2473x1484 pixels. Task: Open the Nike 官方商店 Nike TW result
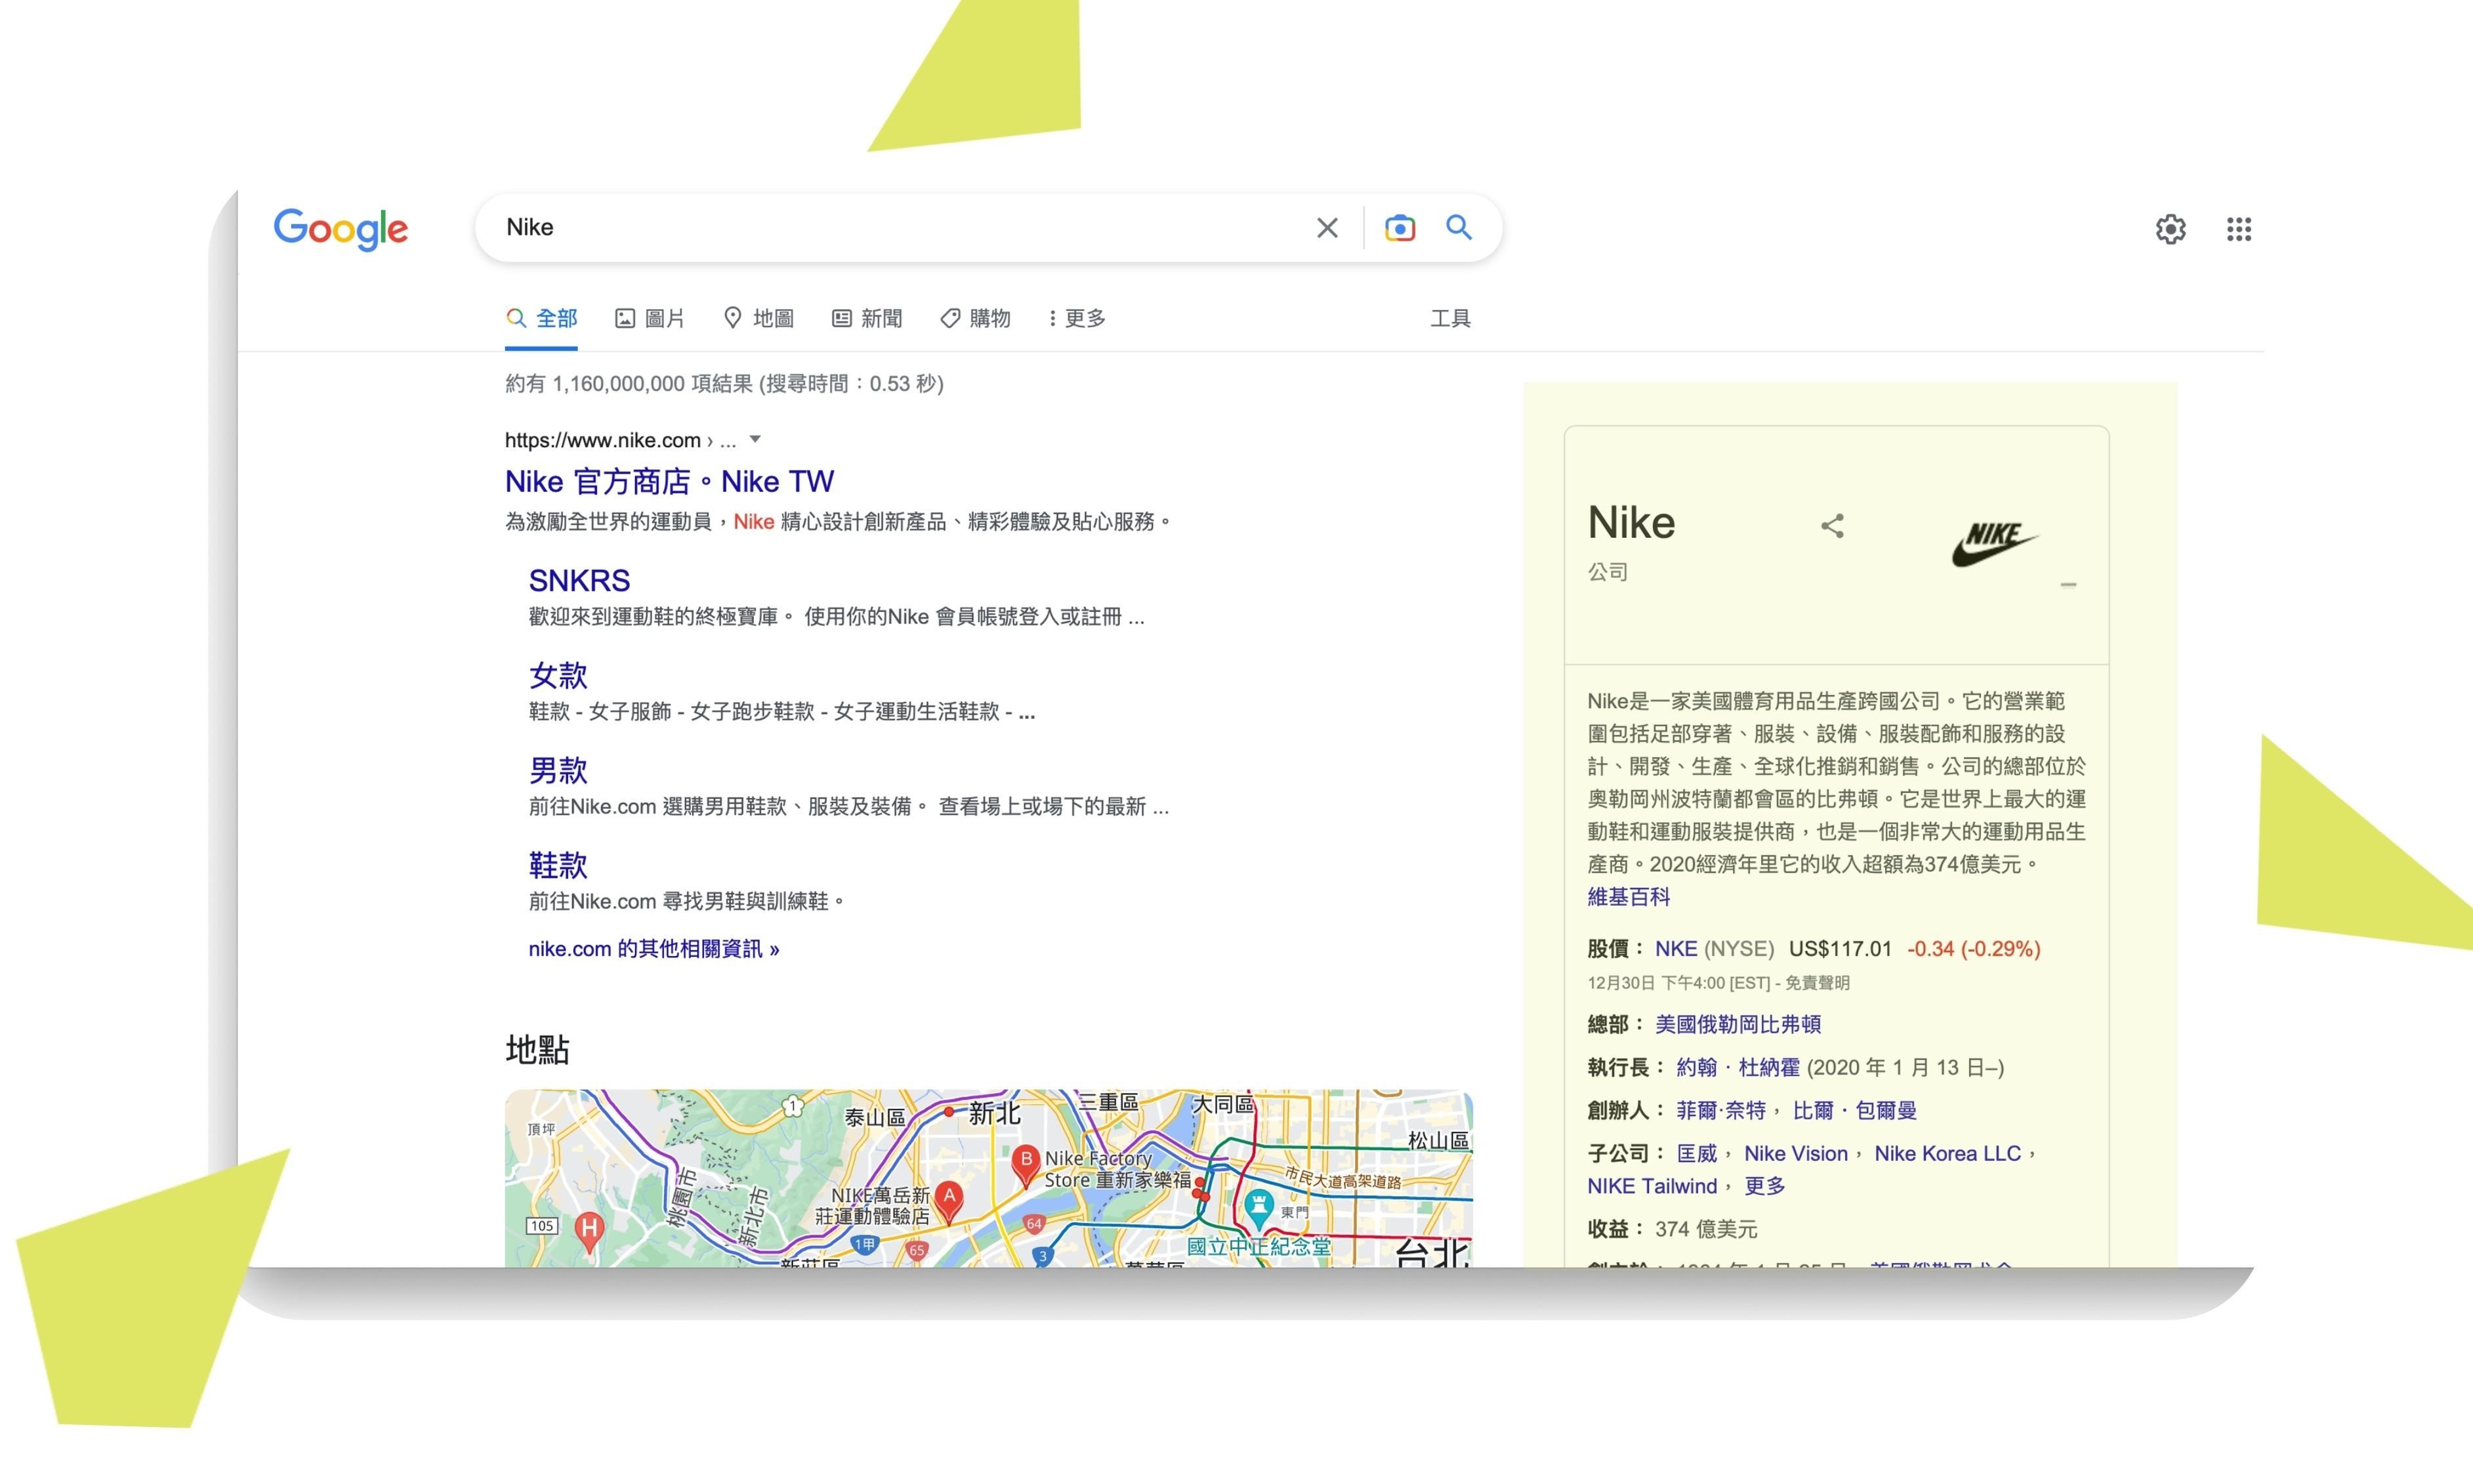[x=669, y=481]
